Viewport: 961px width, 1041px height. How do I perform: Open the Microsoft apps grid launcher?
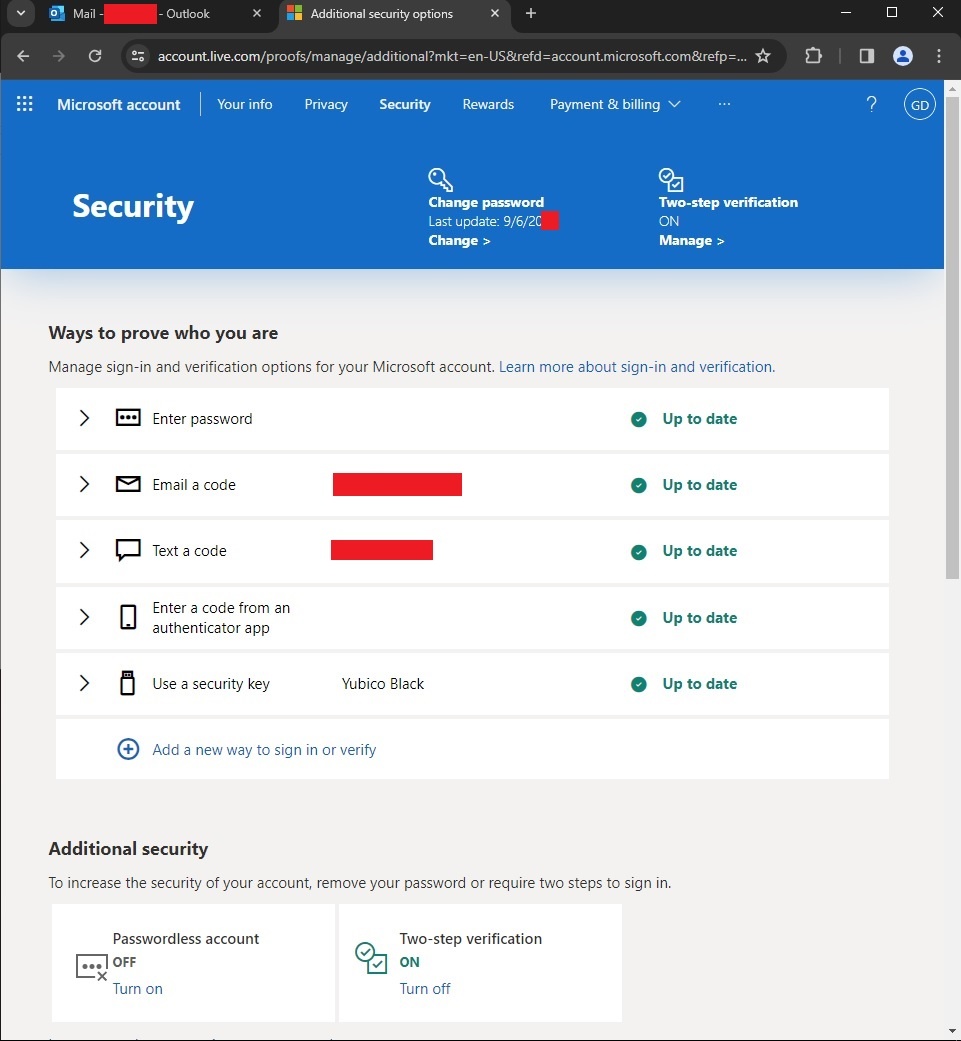click(x=25, y=104)
